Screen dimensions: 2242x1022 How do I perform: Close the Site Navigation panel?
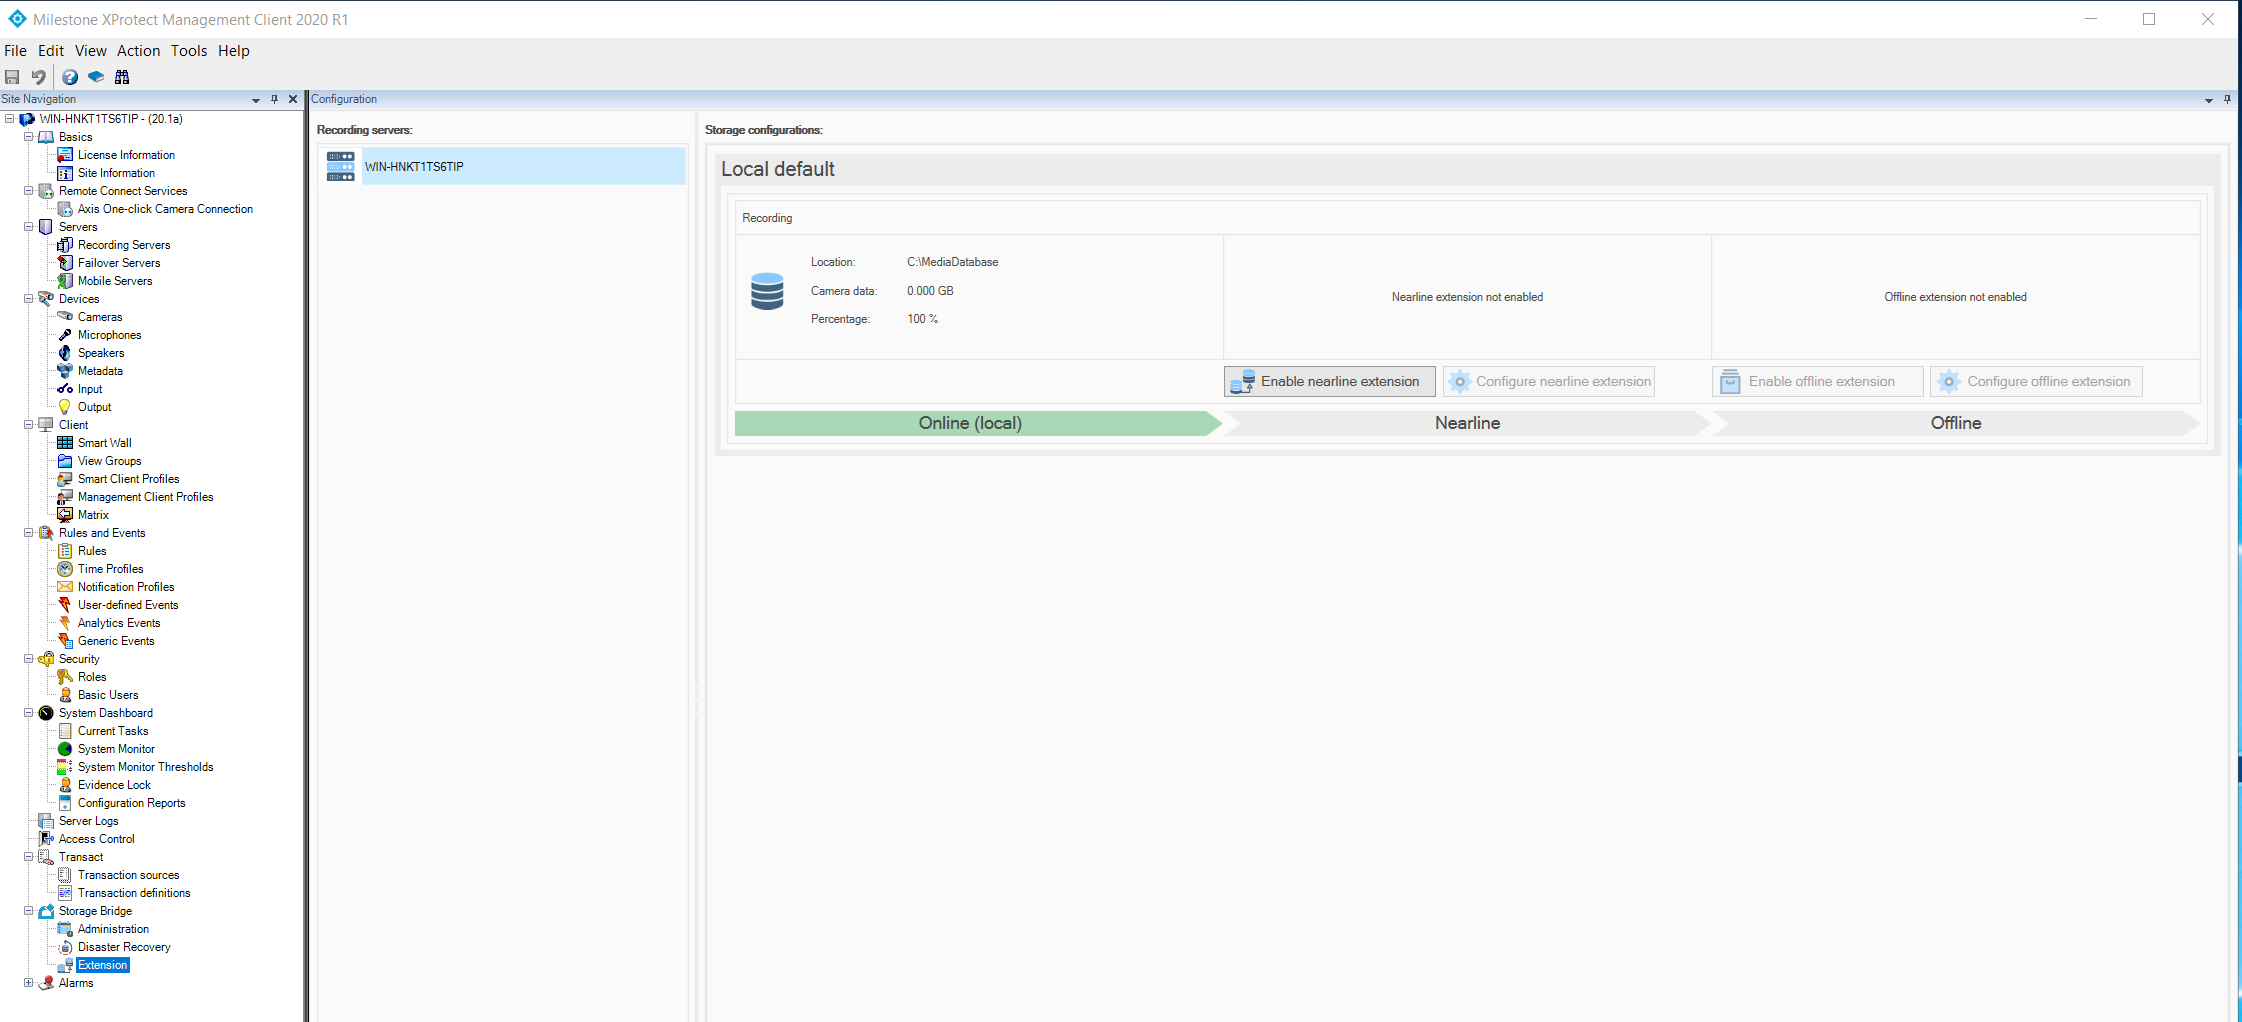tap(293, 99)
